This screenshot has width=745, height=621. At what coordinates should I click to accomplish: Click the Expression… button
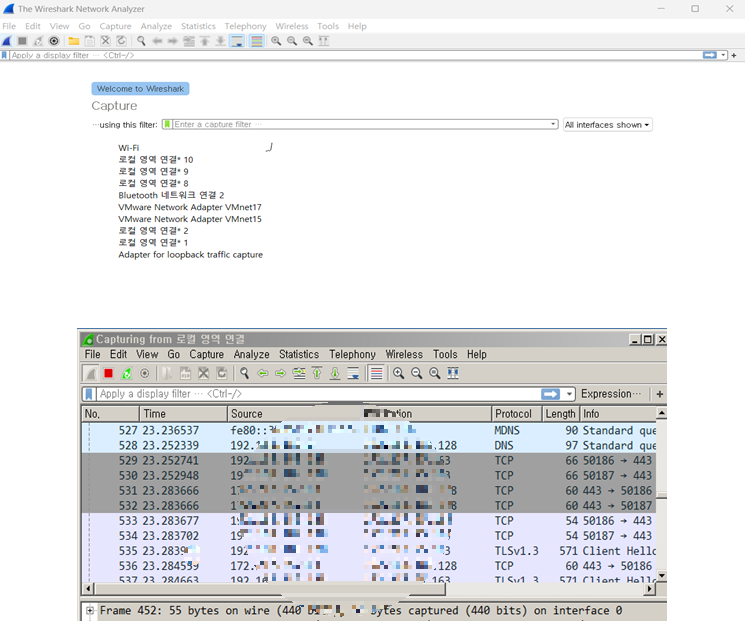pos(611,394)
